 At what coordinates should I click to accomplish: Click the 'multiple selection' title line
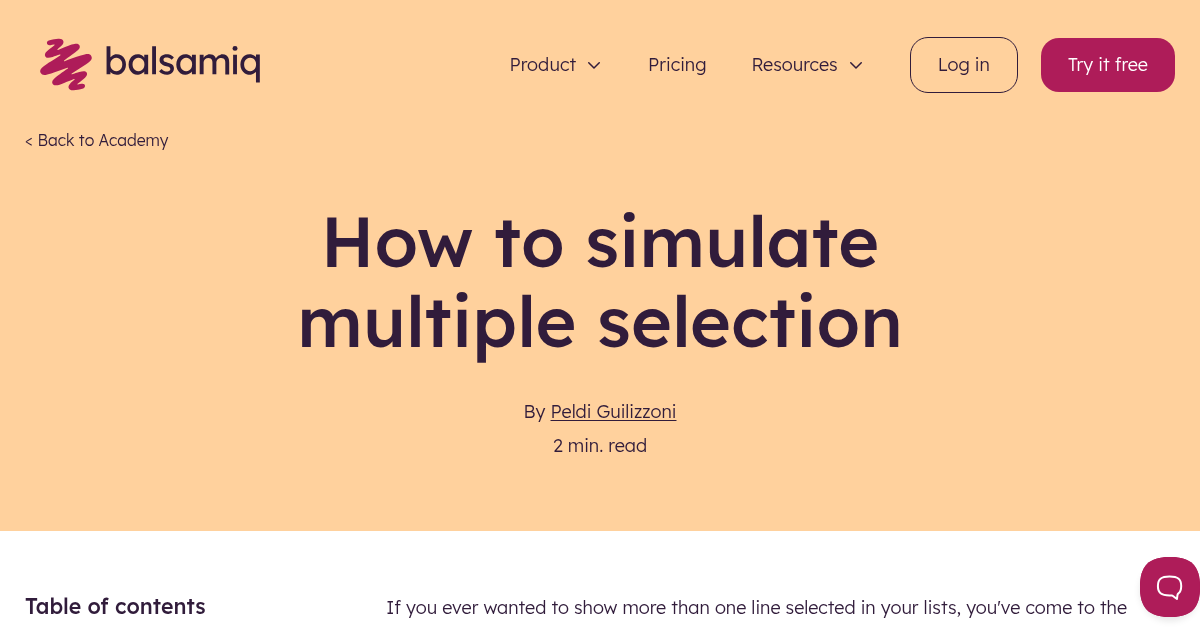[600, 322]
